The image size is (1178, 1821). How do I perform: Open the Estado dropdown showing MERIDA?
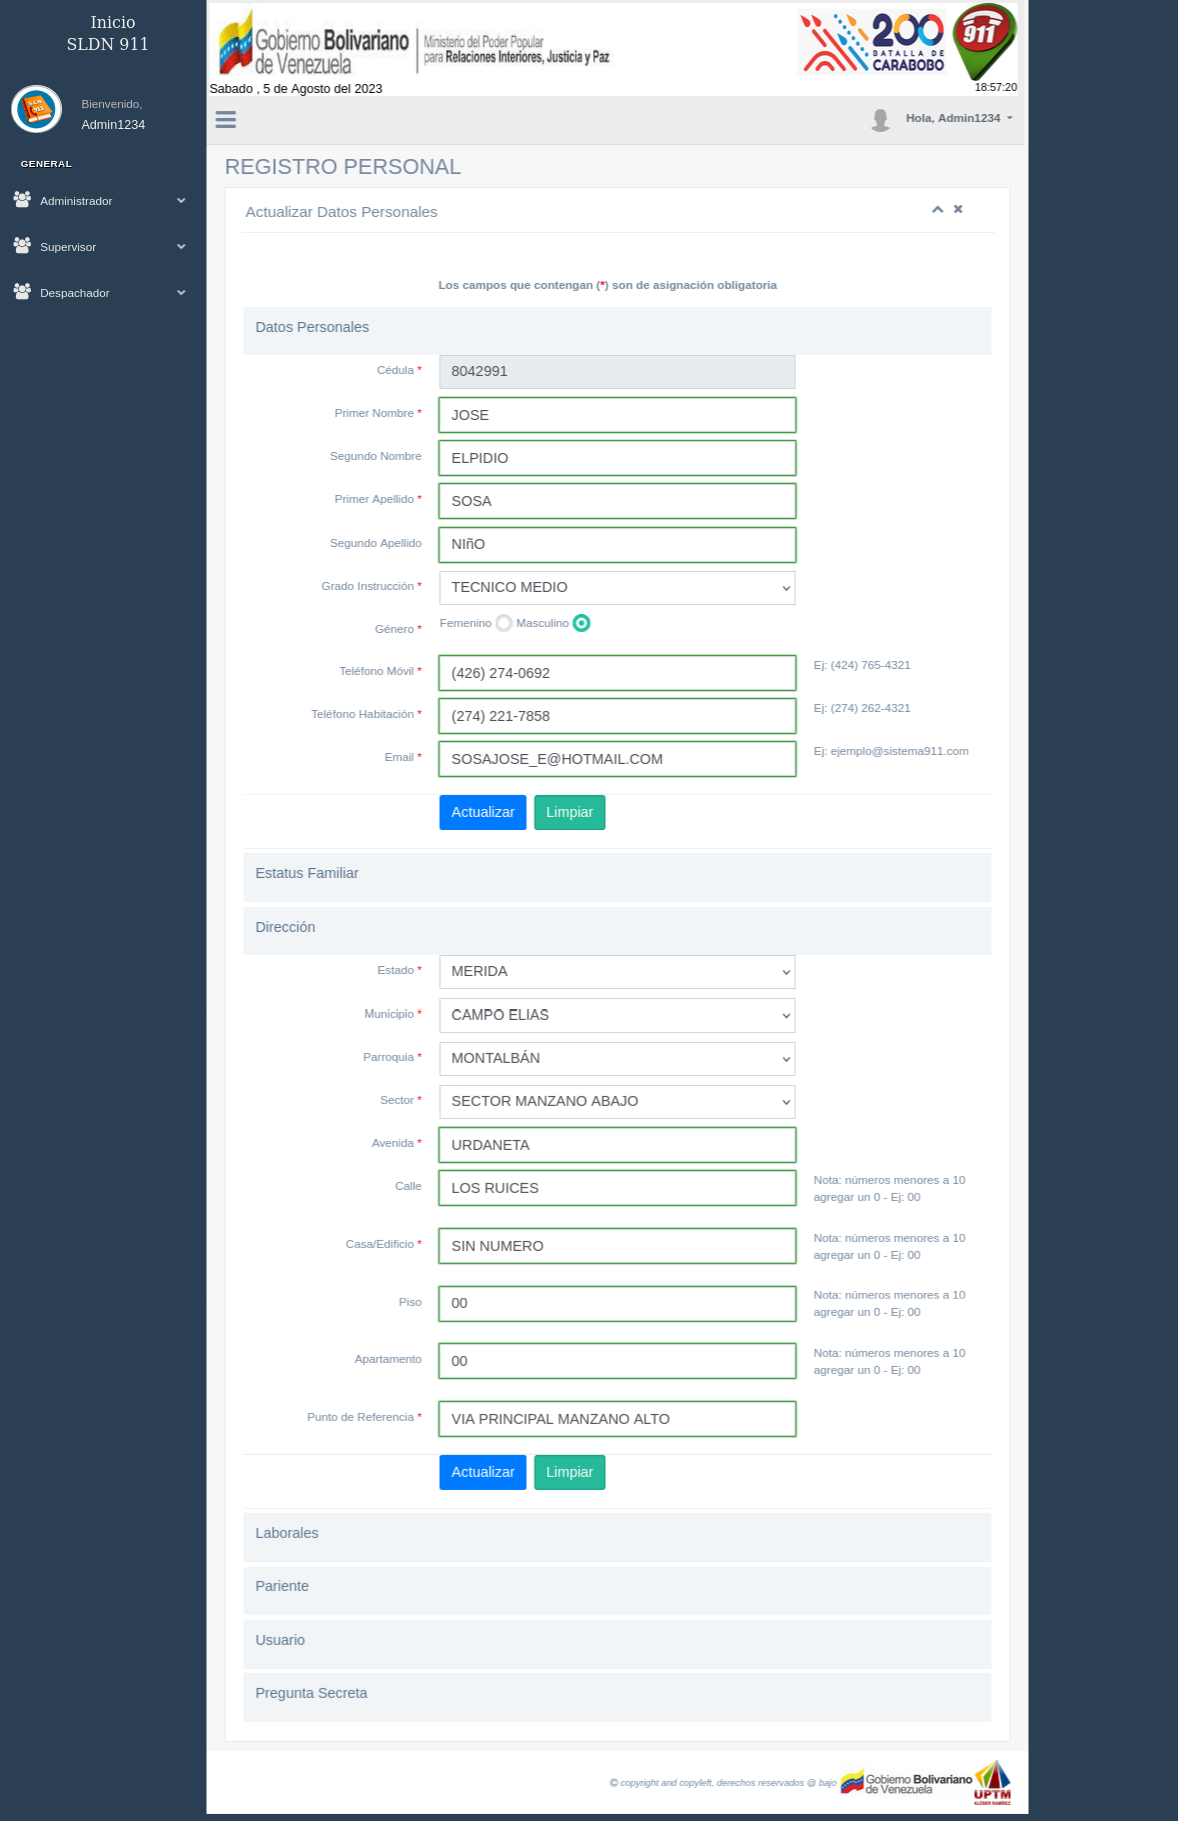click(617, 972)
